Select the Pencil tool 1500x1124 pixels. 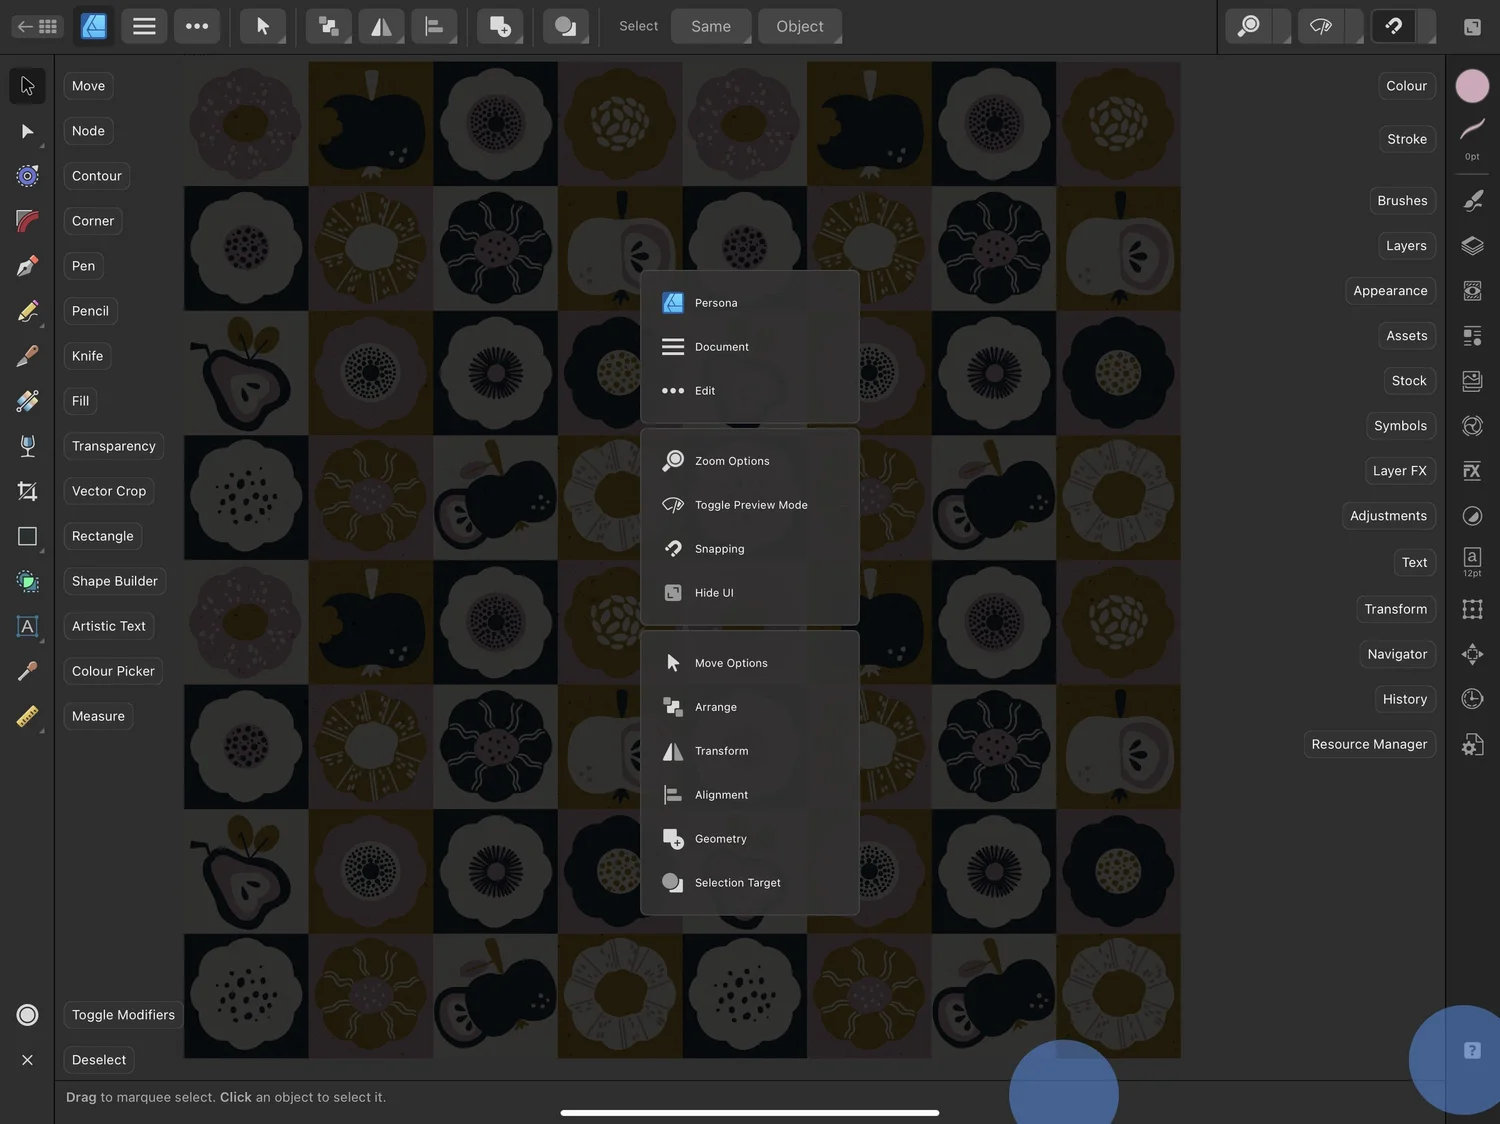point(27,310)
